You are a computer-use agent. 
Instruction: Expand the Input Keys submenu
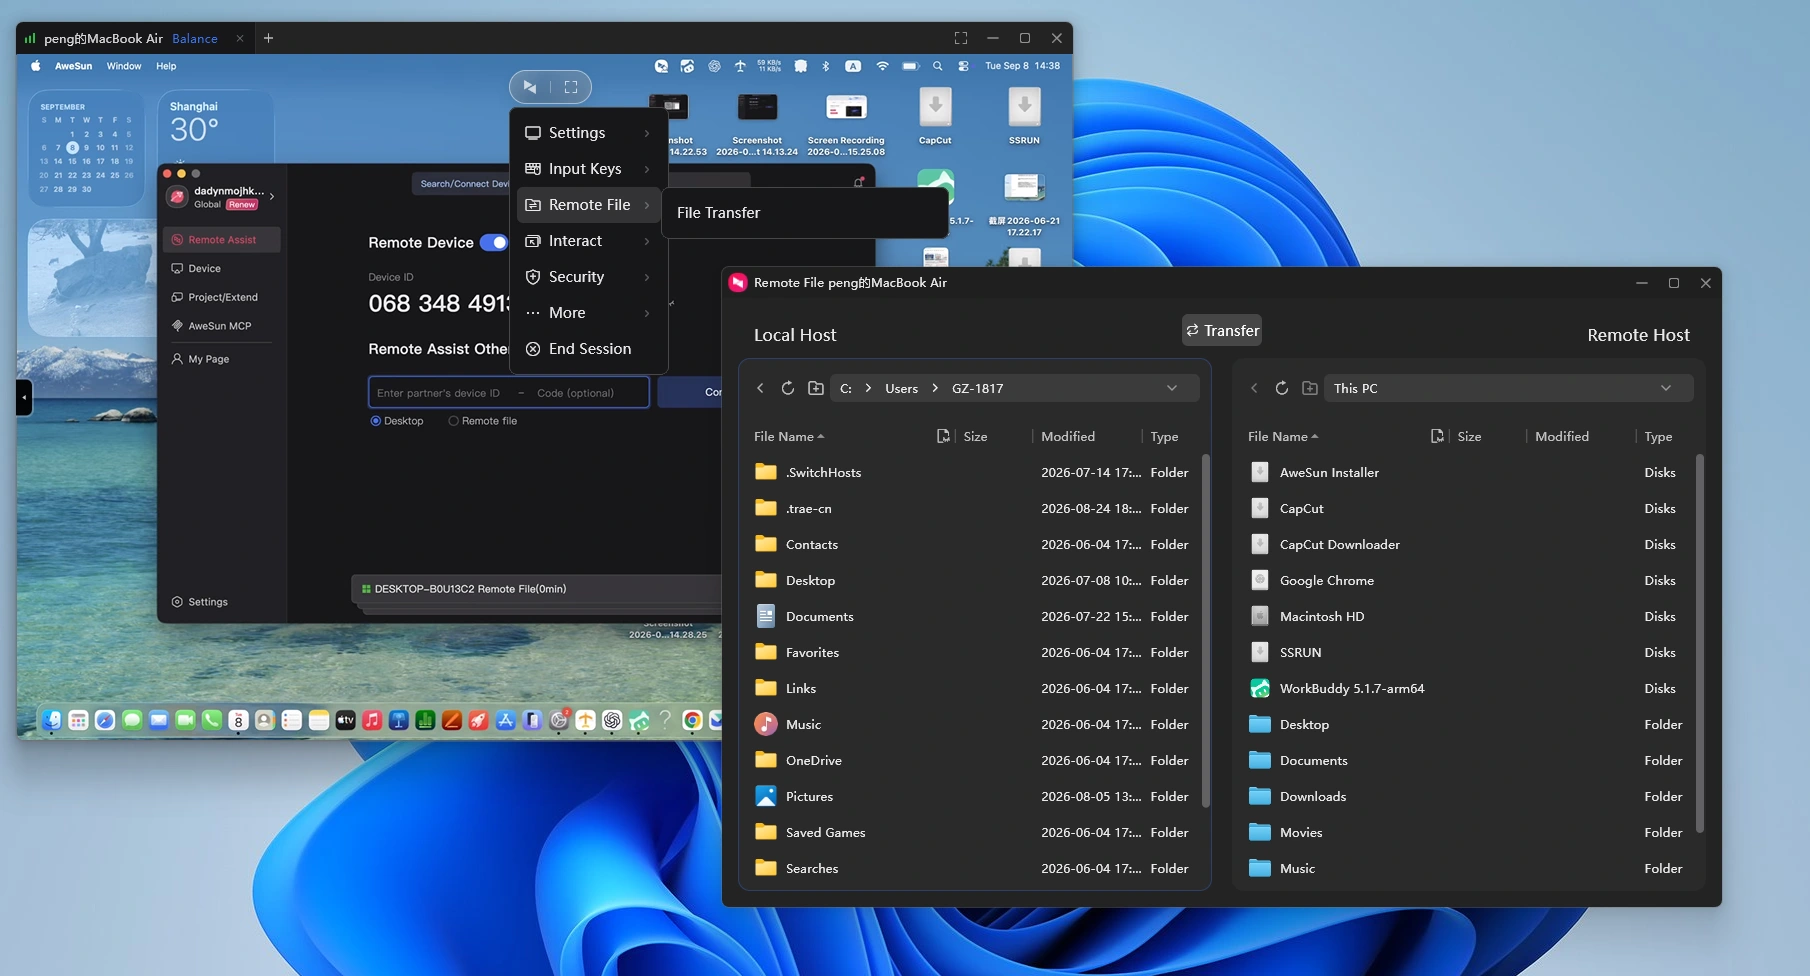(589, 169)
